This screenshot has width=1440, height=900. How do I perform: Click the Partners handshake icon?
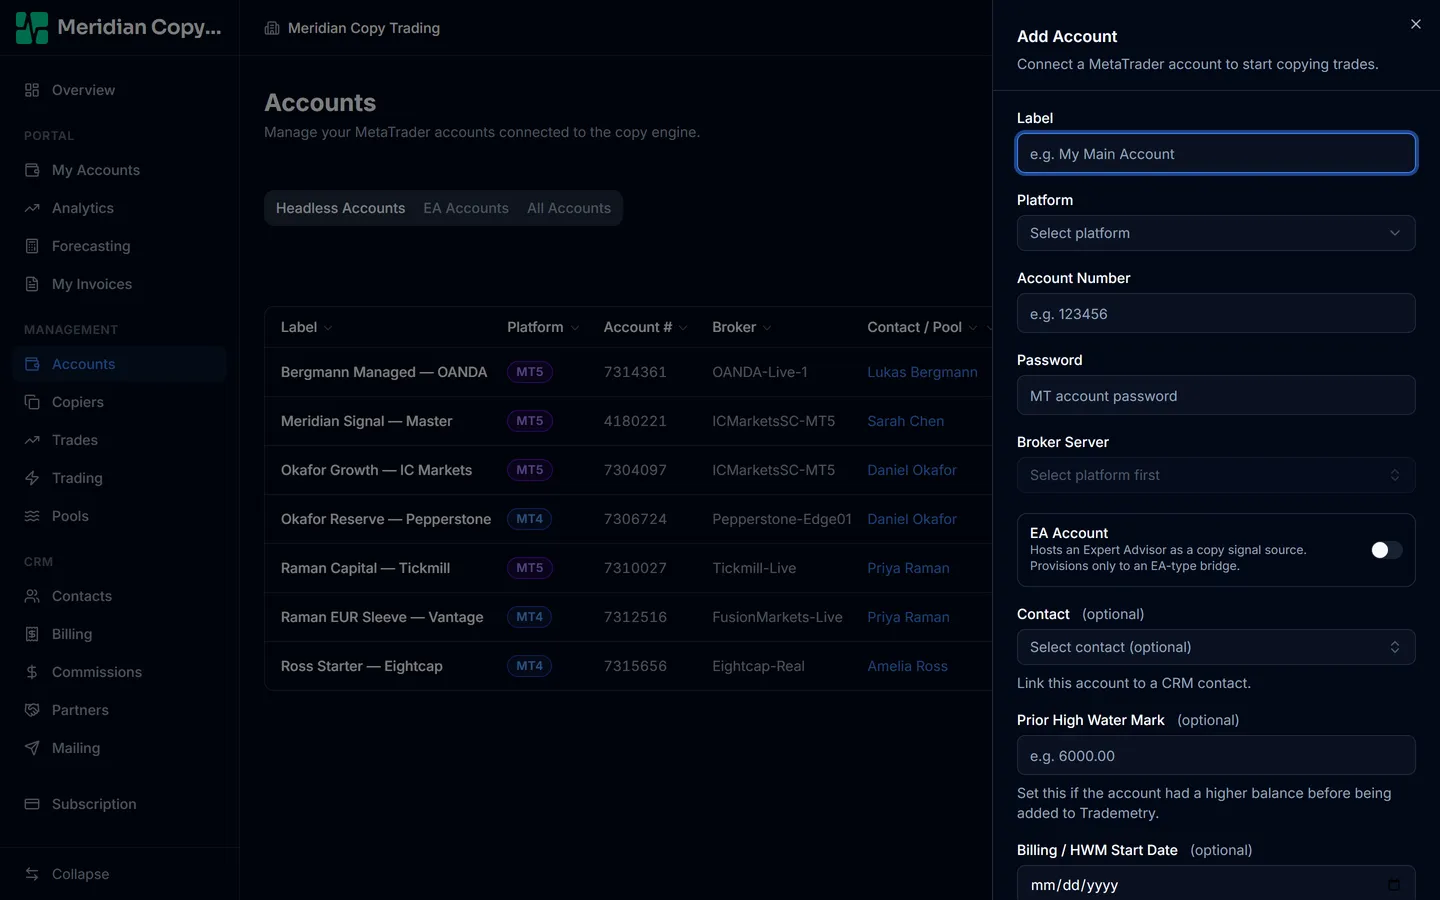(32, 710)
